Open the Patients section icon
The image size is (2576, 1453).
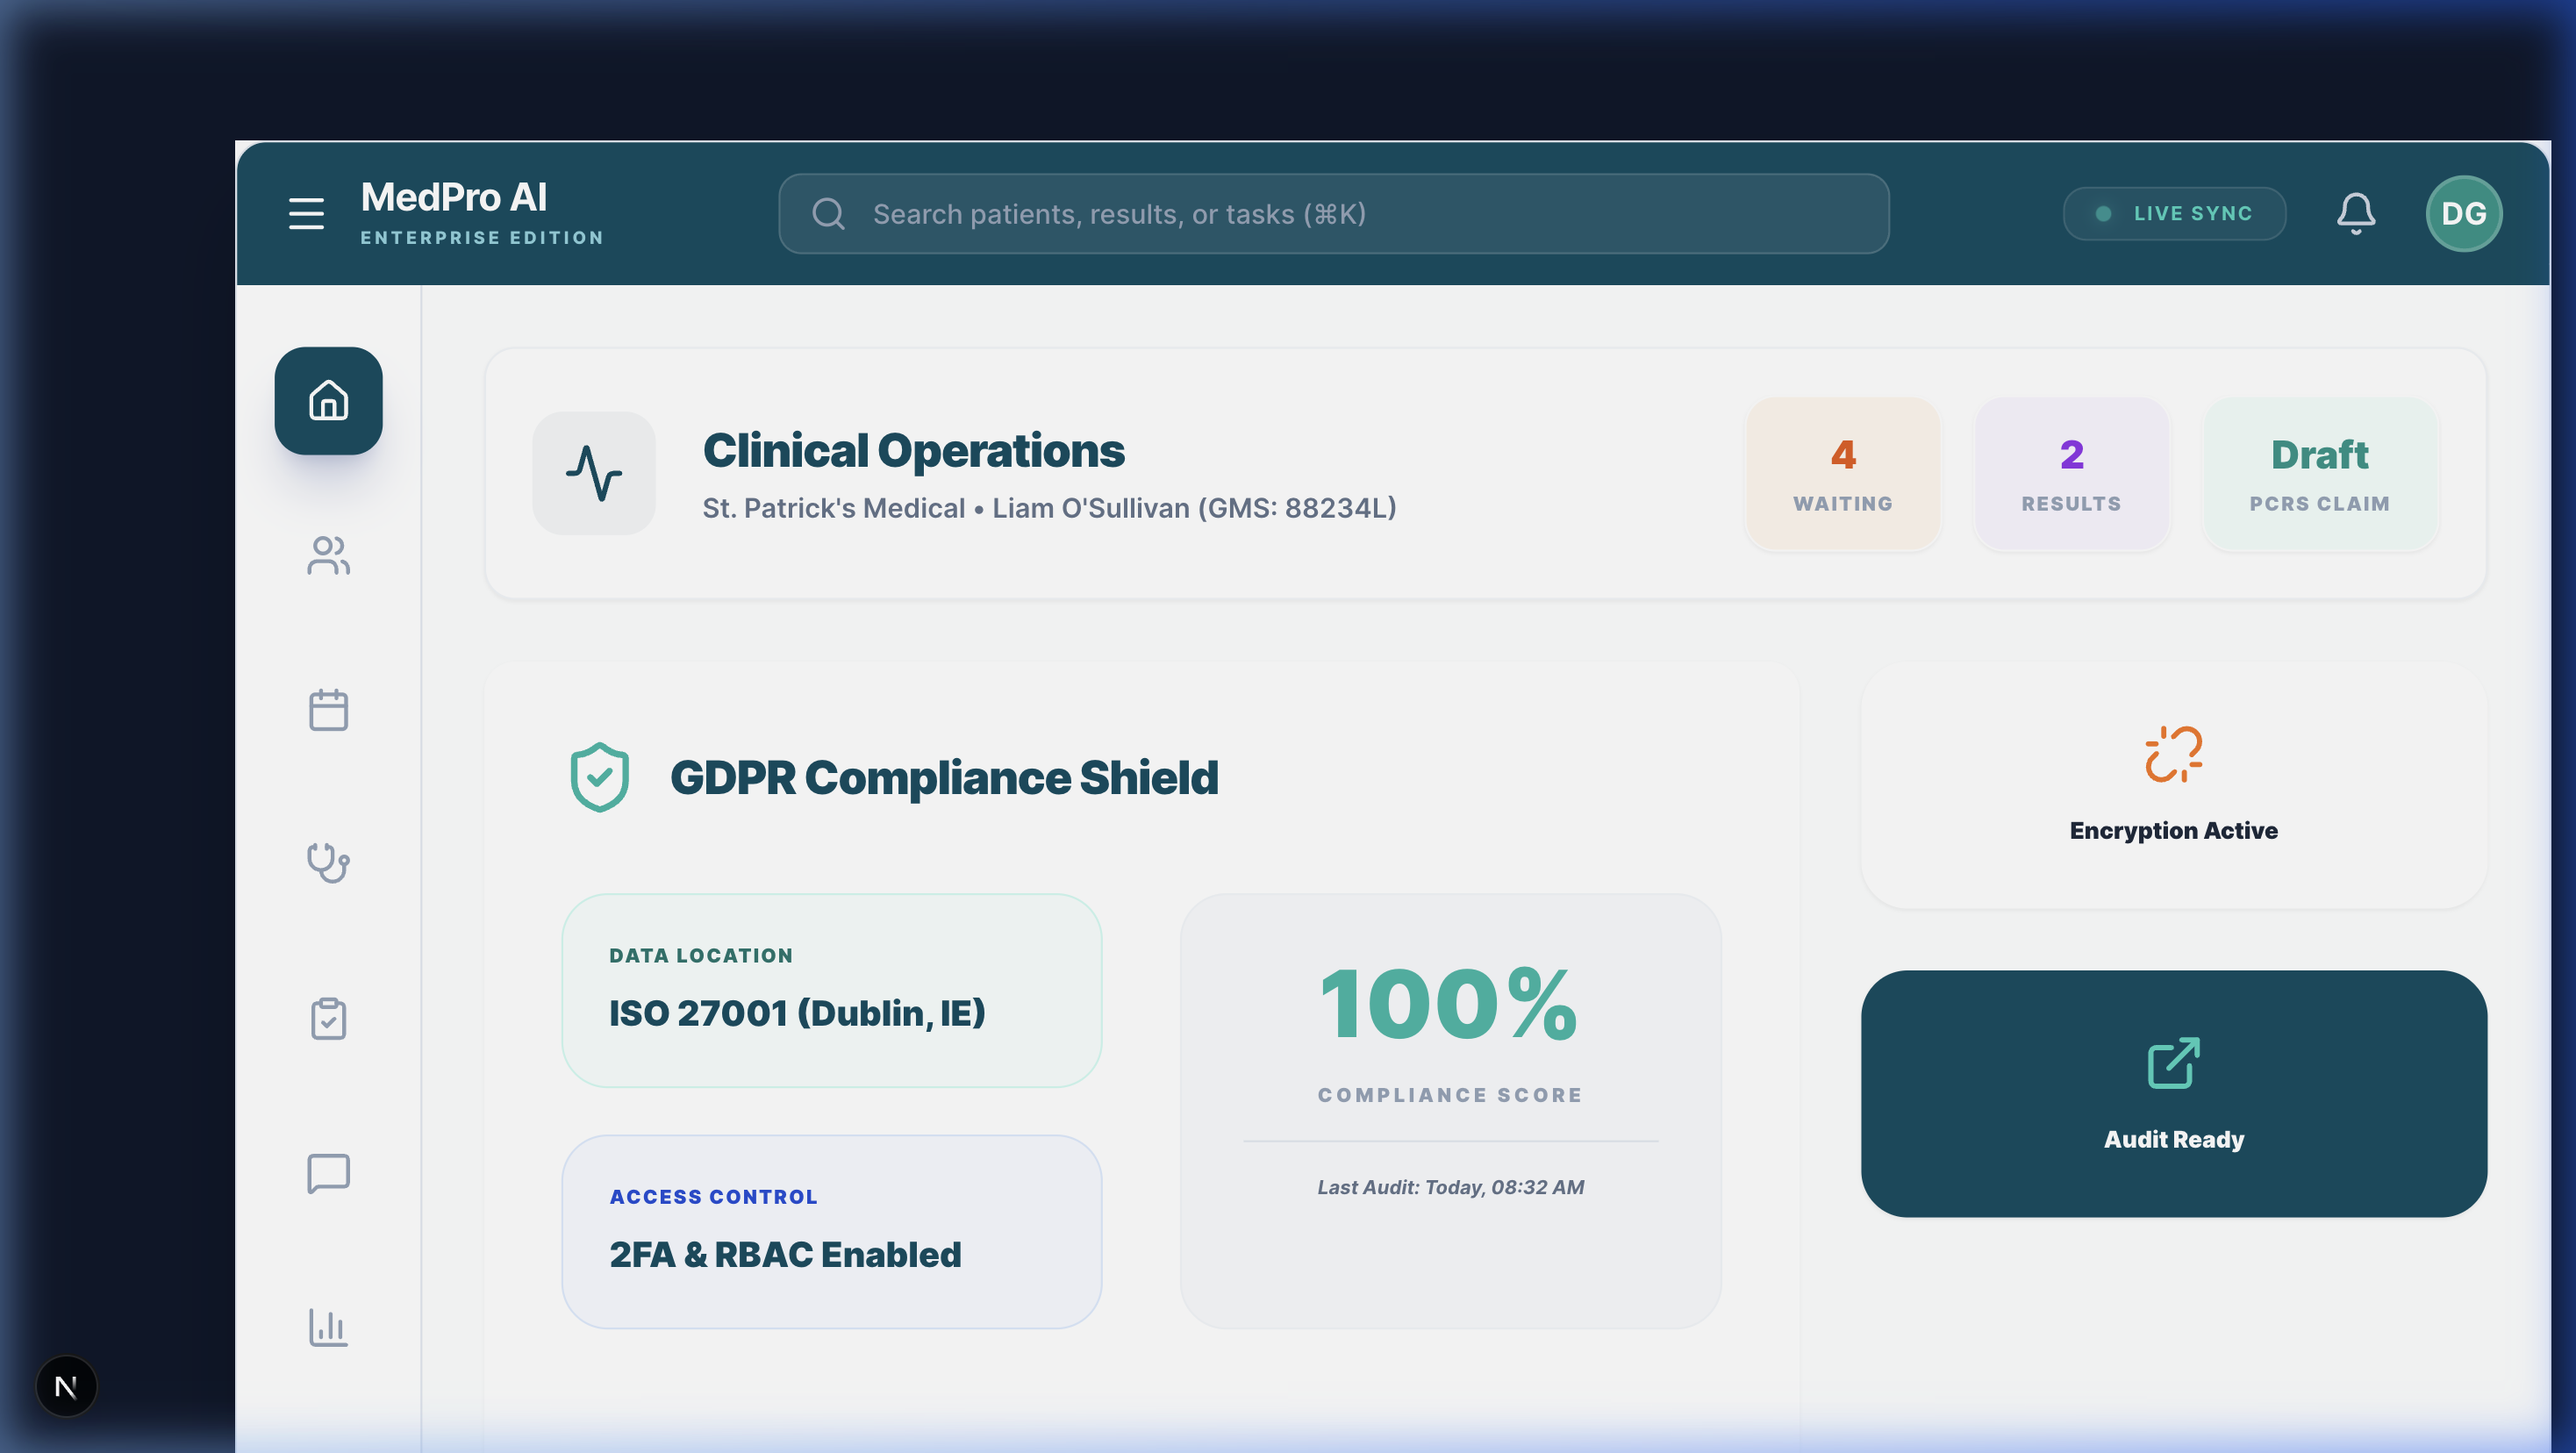pos(328,556)
